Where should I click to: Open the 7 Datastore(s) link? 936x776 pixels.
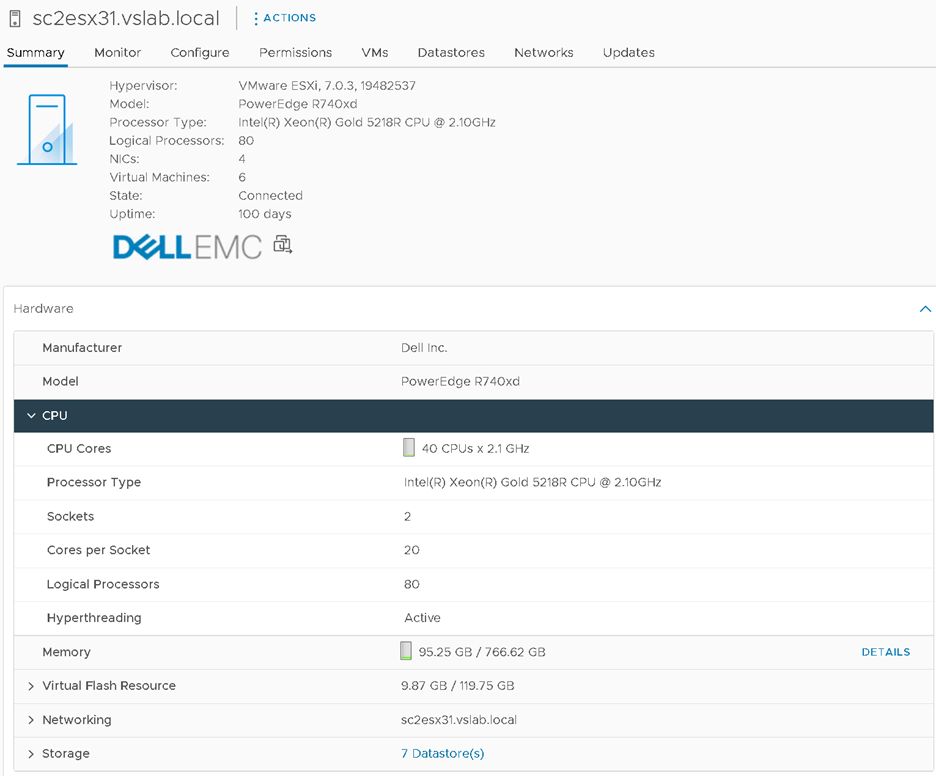click(442, 754)
